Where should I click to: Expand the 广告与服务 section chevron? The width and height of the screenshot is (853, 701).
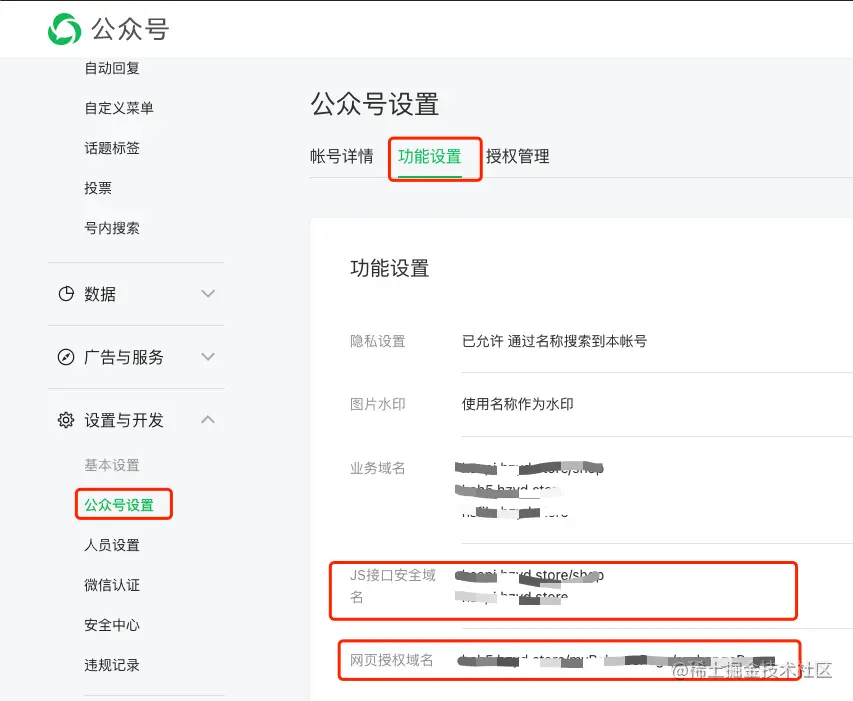(208, 357)
